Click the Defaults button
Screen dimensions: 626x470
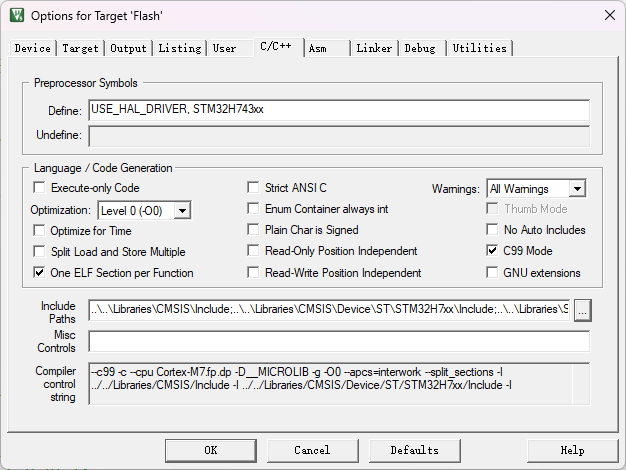click(x=415, y=450)
